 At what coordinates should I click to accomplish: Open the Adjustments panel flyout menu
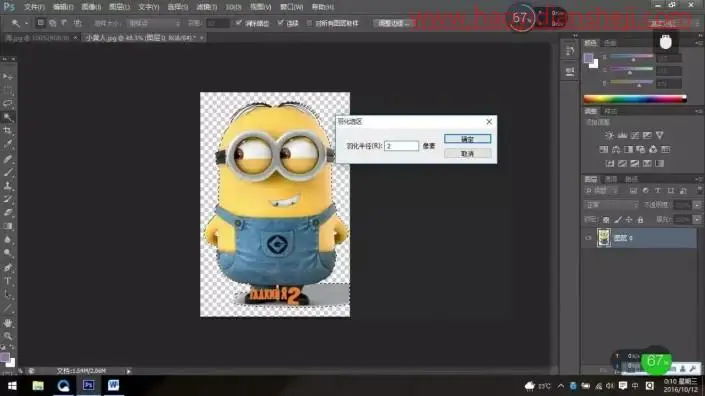(699, 111)
